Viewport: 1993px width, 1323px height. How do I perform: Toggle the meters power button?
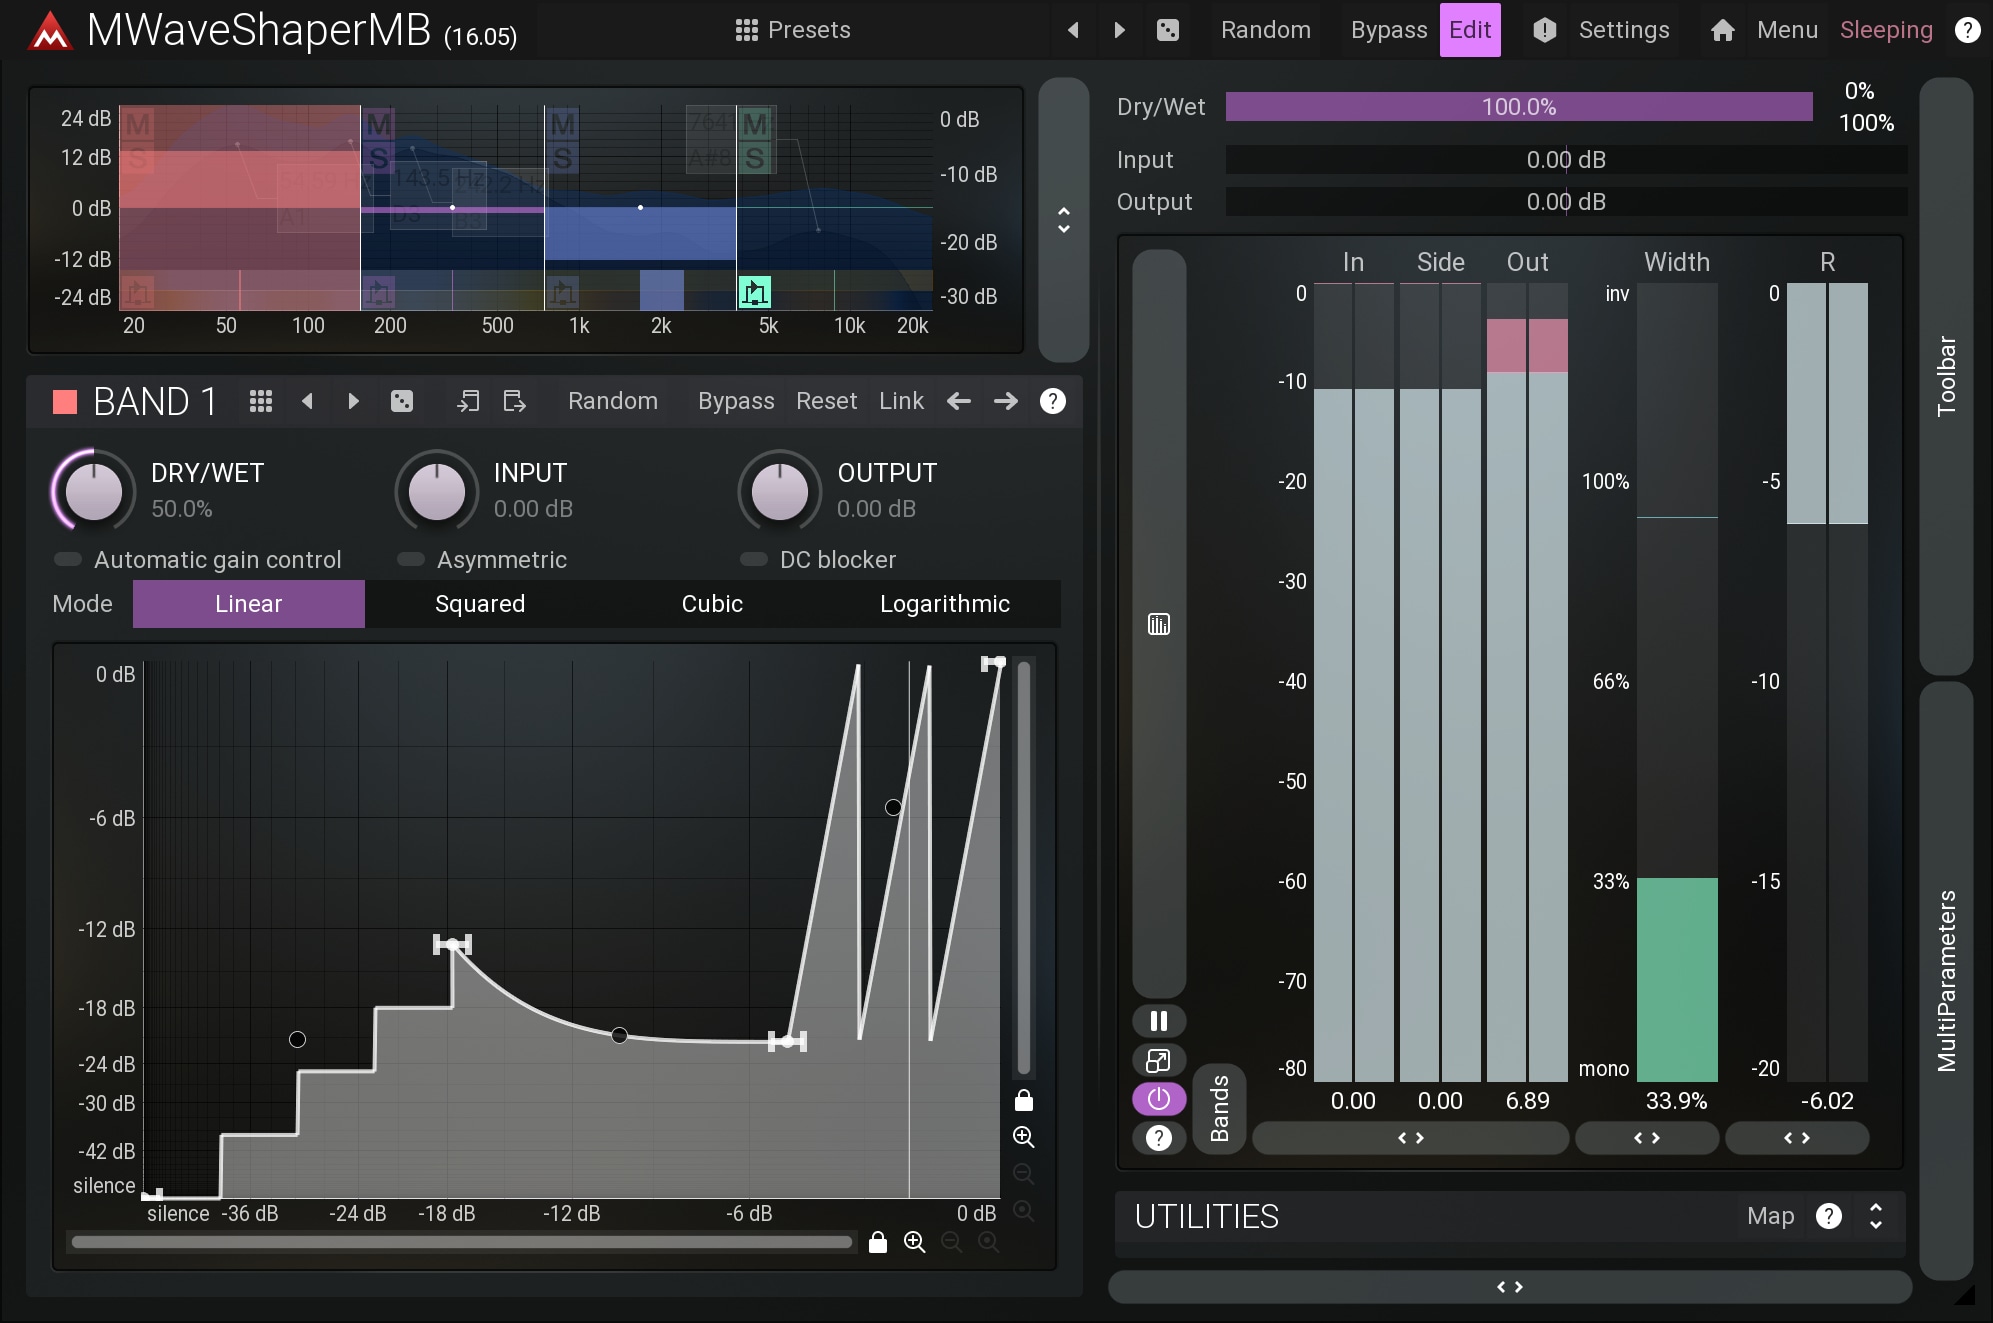(1159, 1099)
